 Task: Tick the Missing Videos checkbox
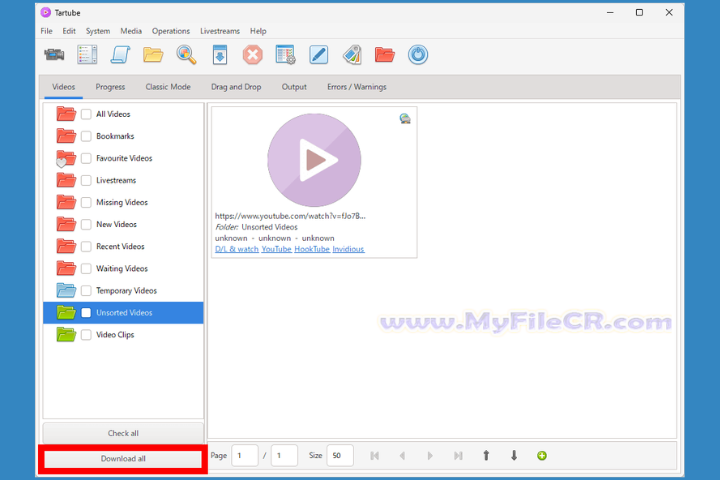86,202
